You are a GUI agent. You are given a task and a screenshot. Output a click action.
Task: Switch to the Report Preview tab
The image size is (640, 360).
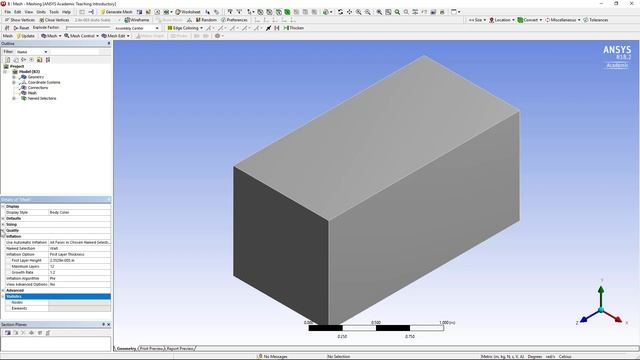point(180,349)
